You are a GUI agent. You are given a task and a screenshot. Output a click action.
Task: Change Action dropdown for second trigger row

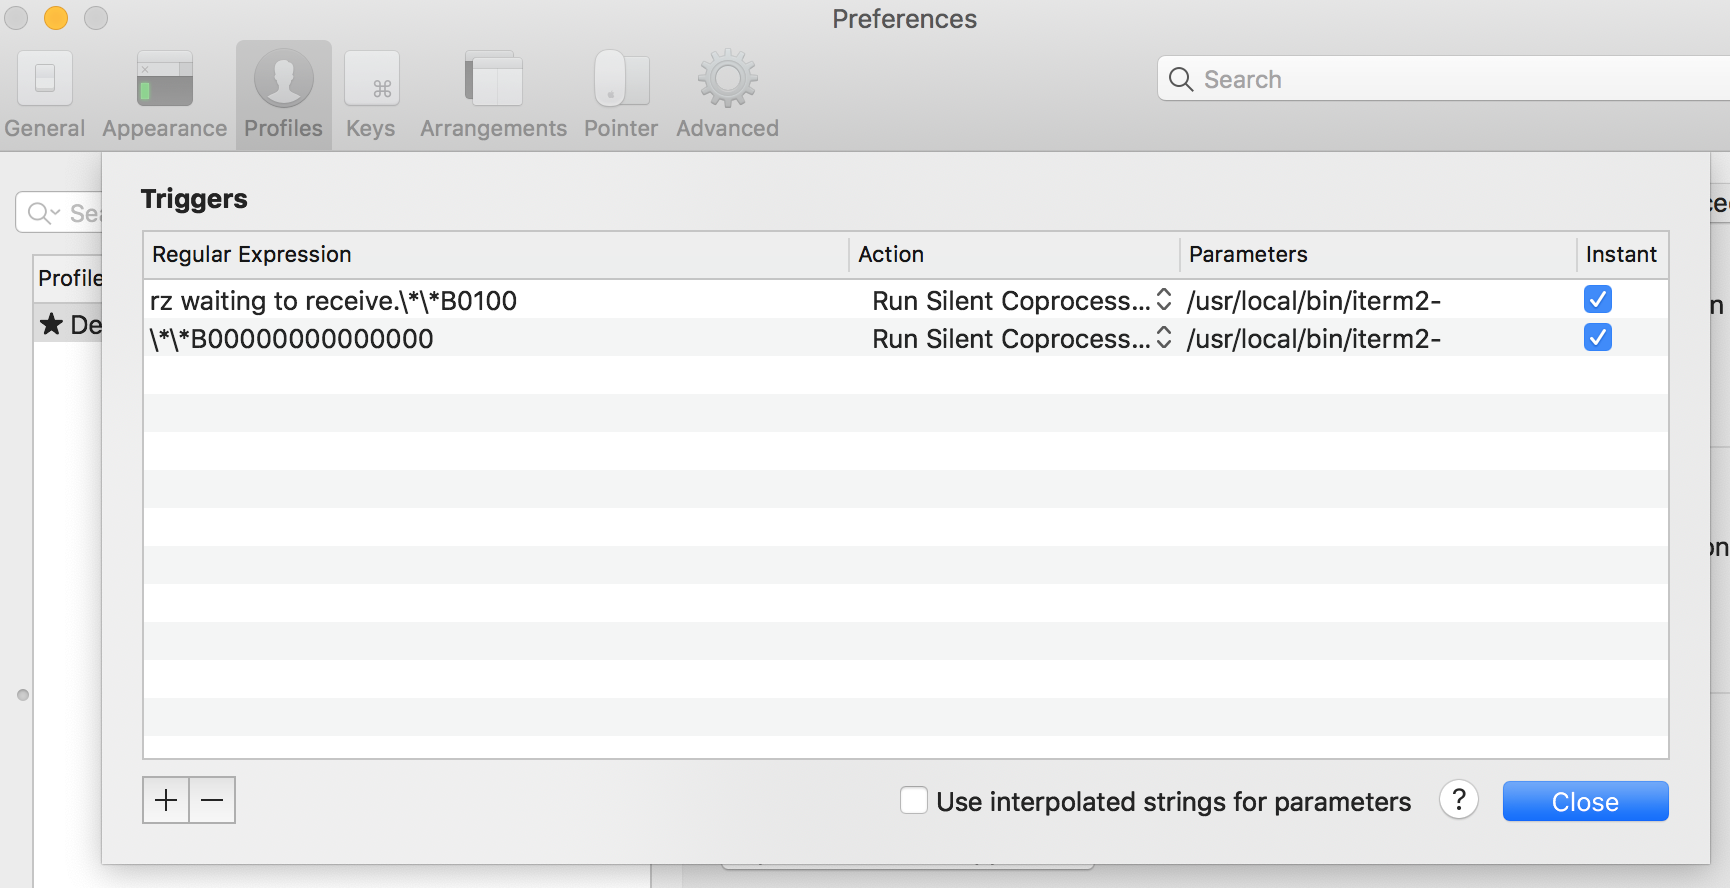[1021, 339]
